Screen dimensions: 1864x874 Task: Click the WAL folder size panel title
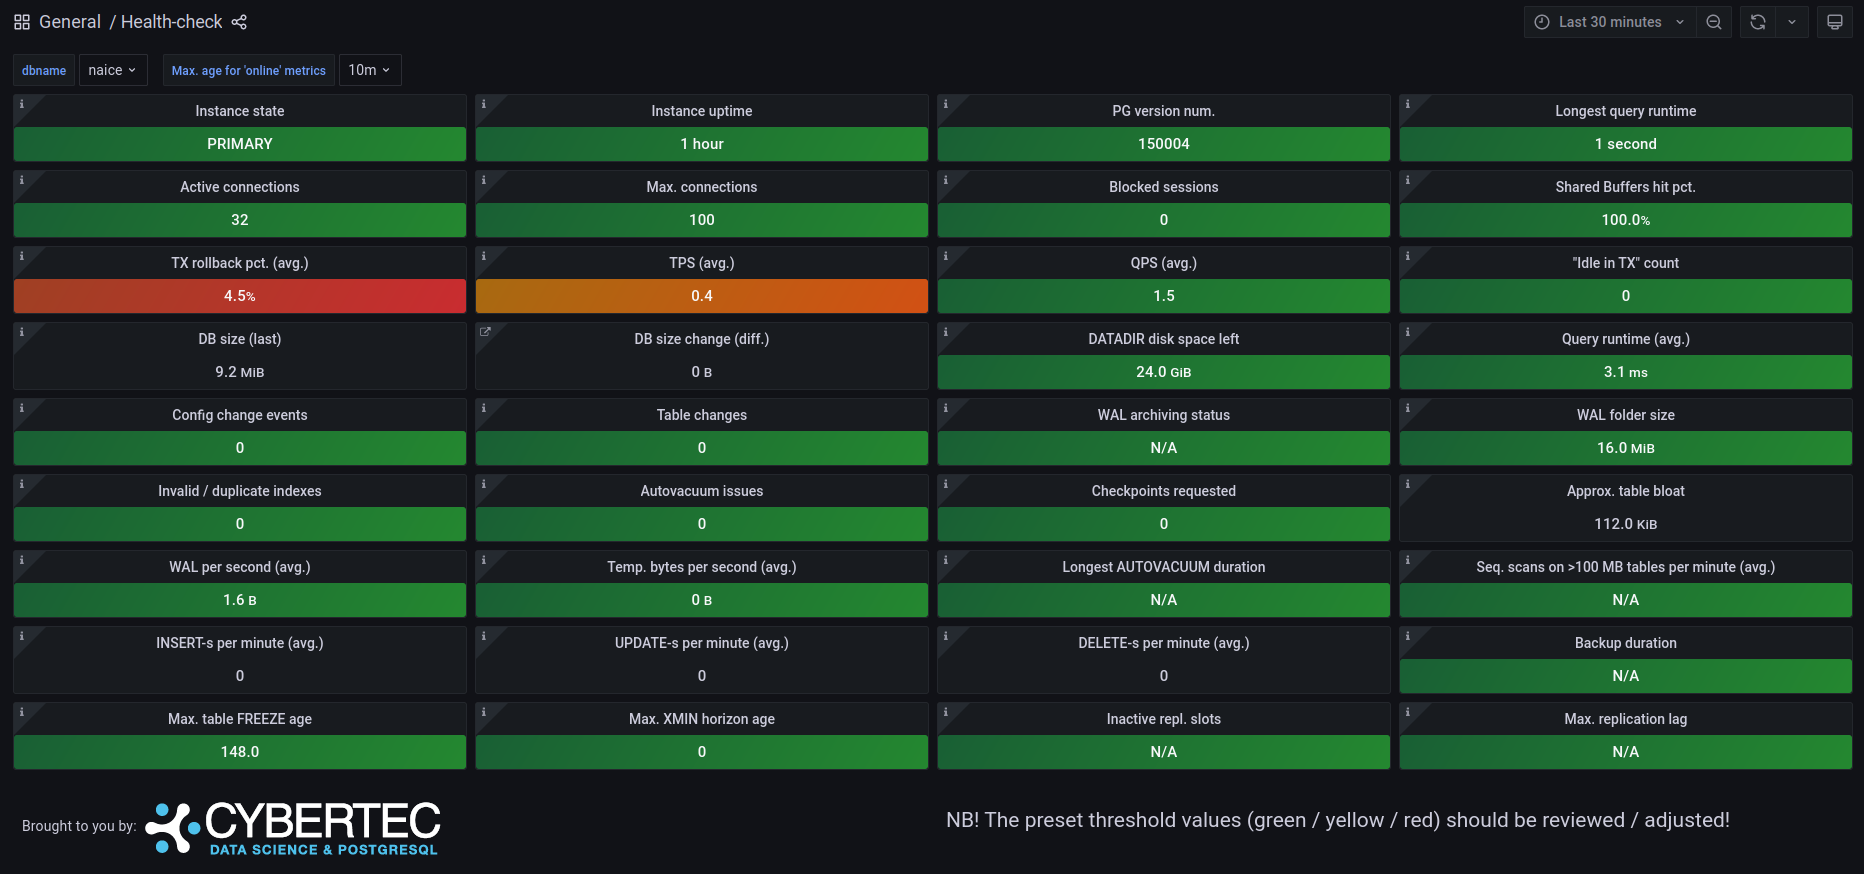(x=1625, y=415)
